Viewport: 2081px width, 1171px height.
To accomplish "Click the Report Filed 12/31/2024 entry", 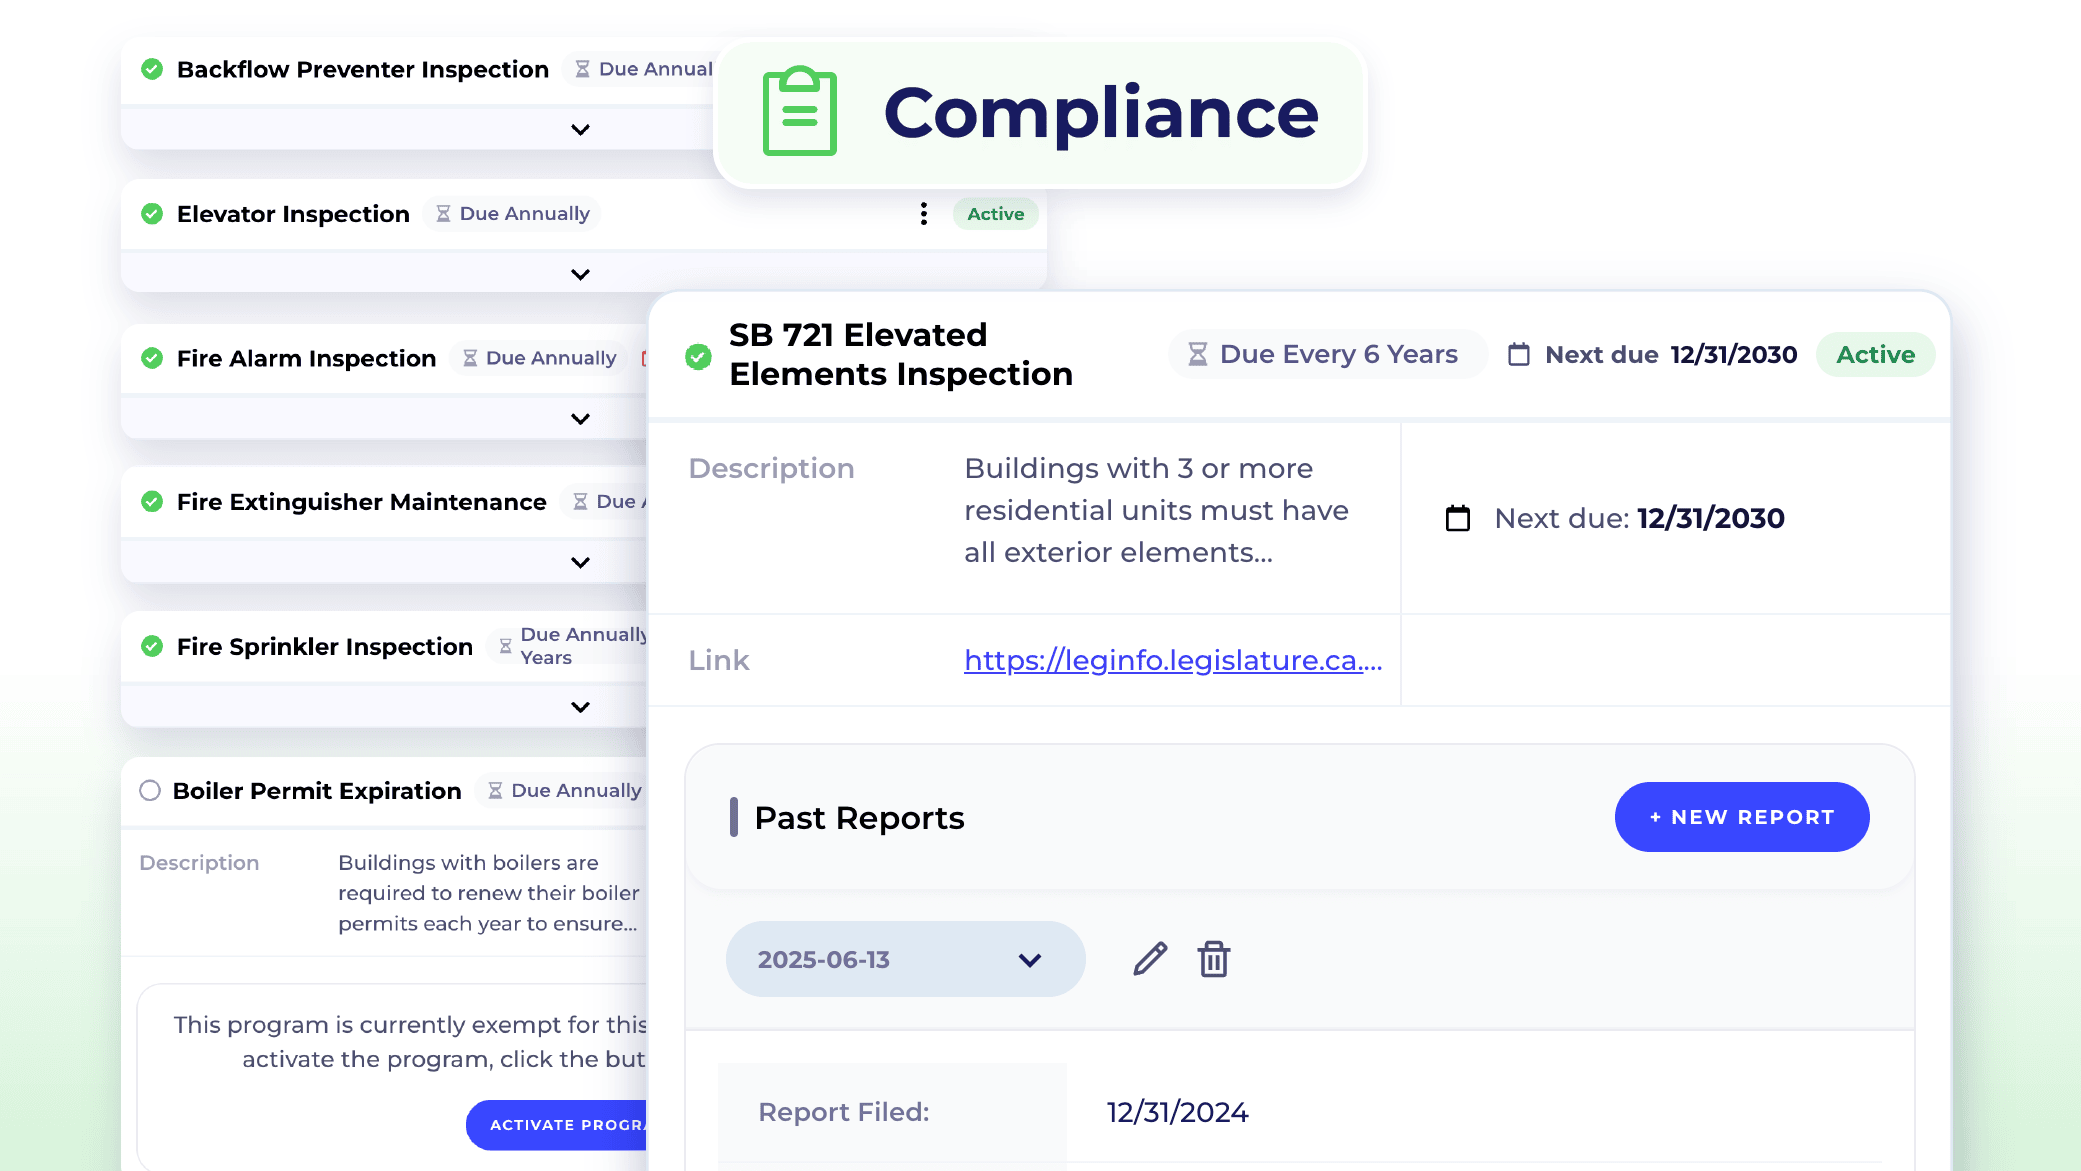I will tap(1176, 1112).
